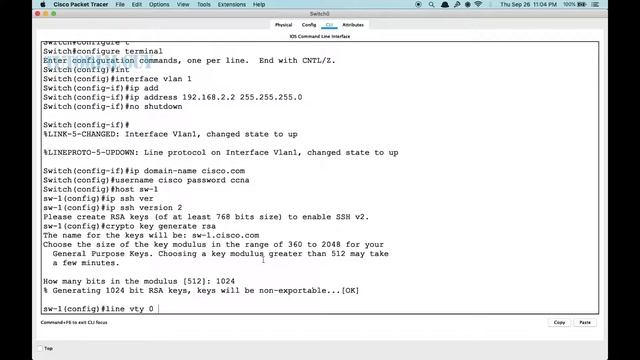This screenshot has width=640, height=360.
Task: Click the 'Generating 1024 bit RSA keys' line
Action: [201, 291]
